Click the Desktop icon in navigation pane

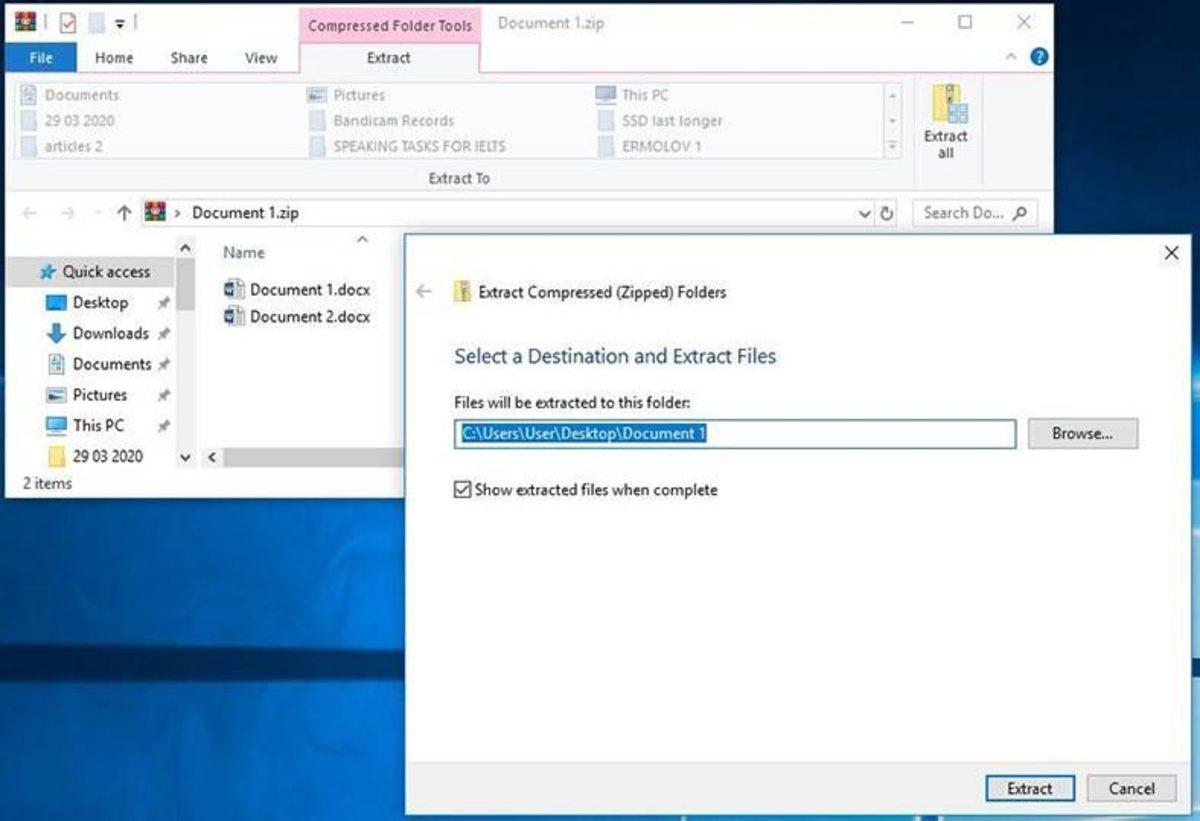click(56, 302)
